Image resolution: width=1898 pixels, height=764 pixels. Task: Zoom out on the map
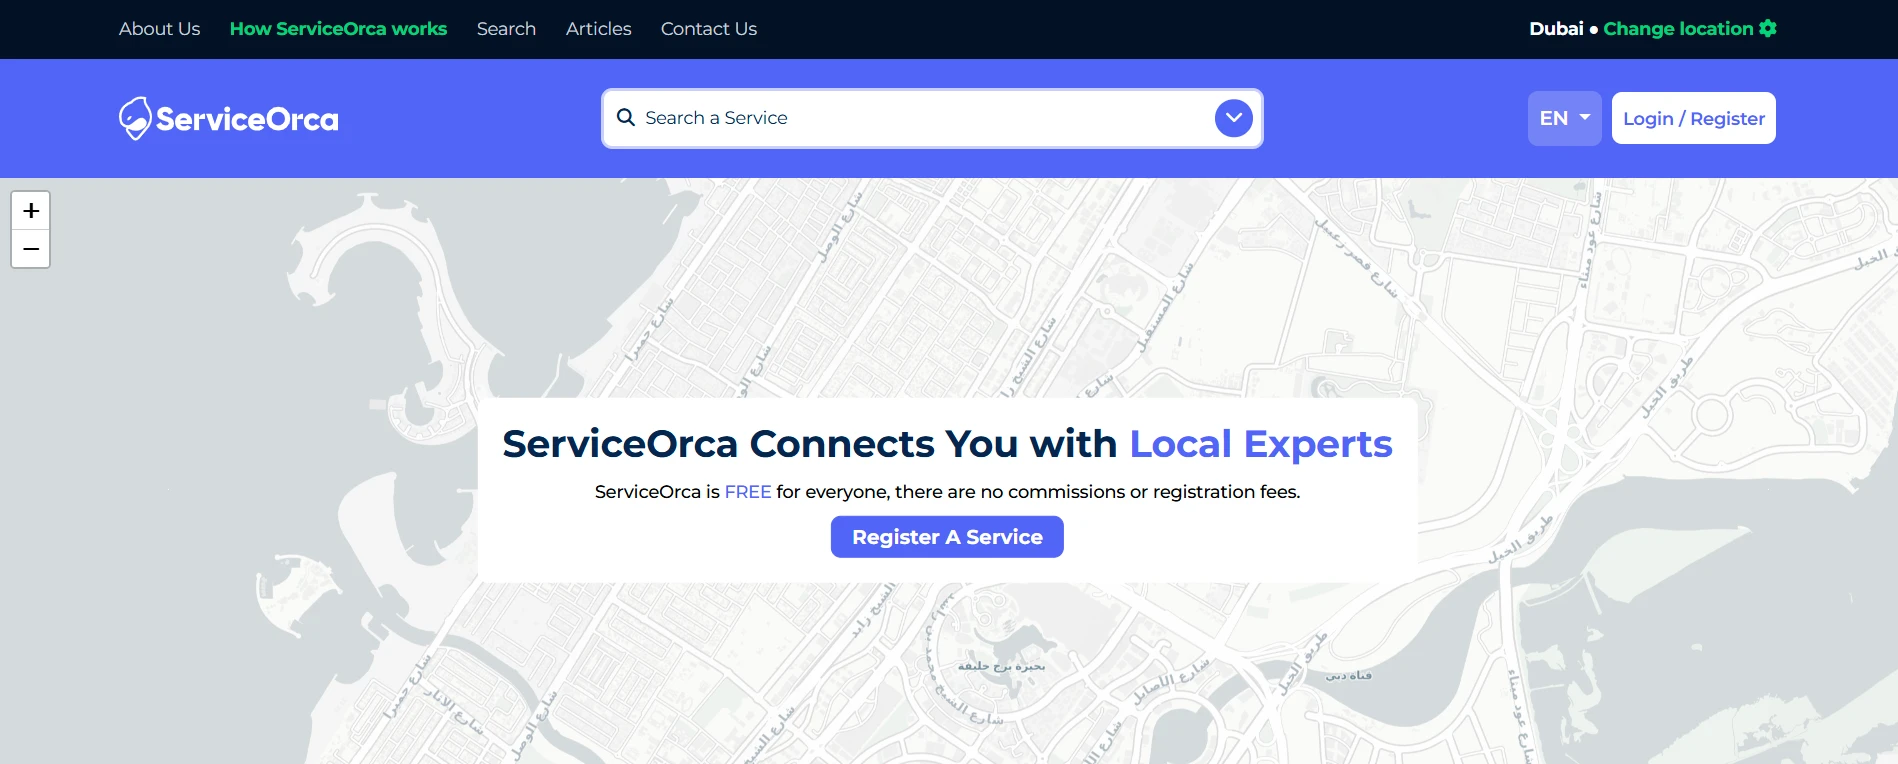(31, 249)
